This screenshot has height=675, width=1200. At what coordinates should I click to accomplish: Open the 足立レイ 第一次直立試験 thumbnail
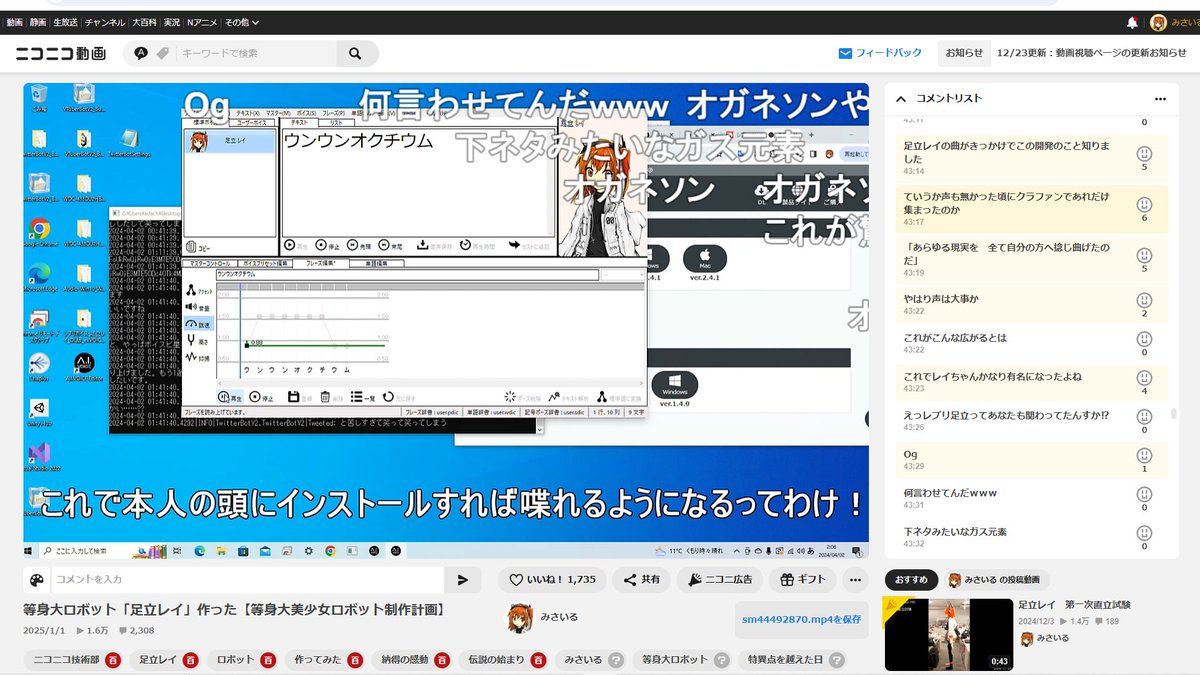948,634
